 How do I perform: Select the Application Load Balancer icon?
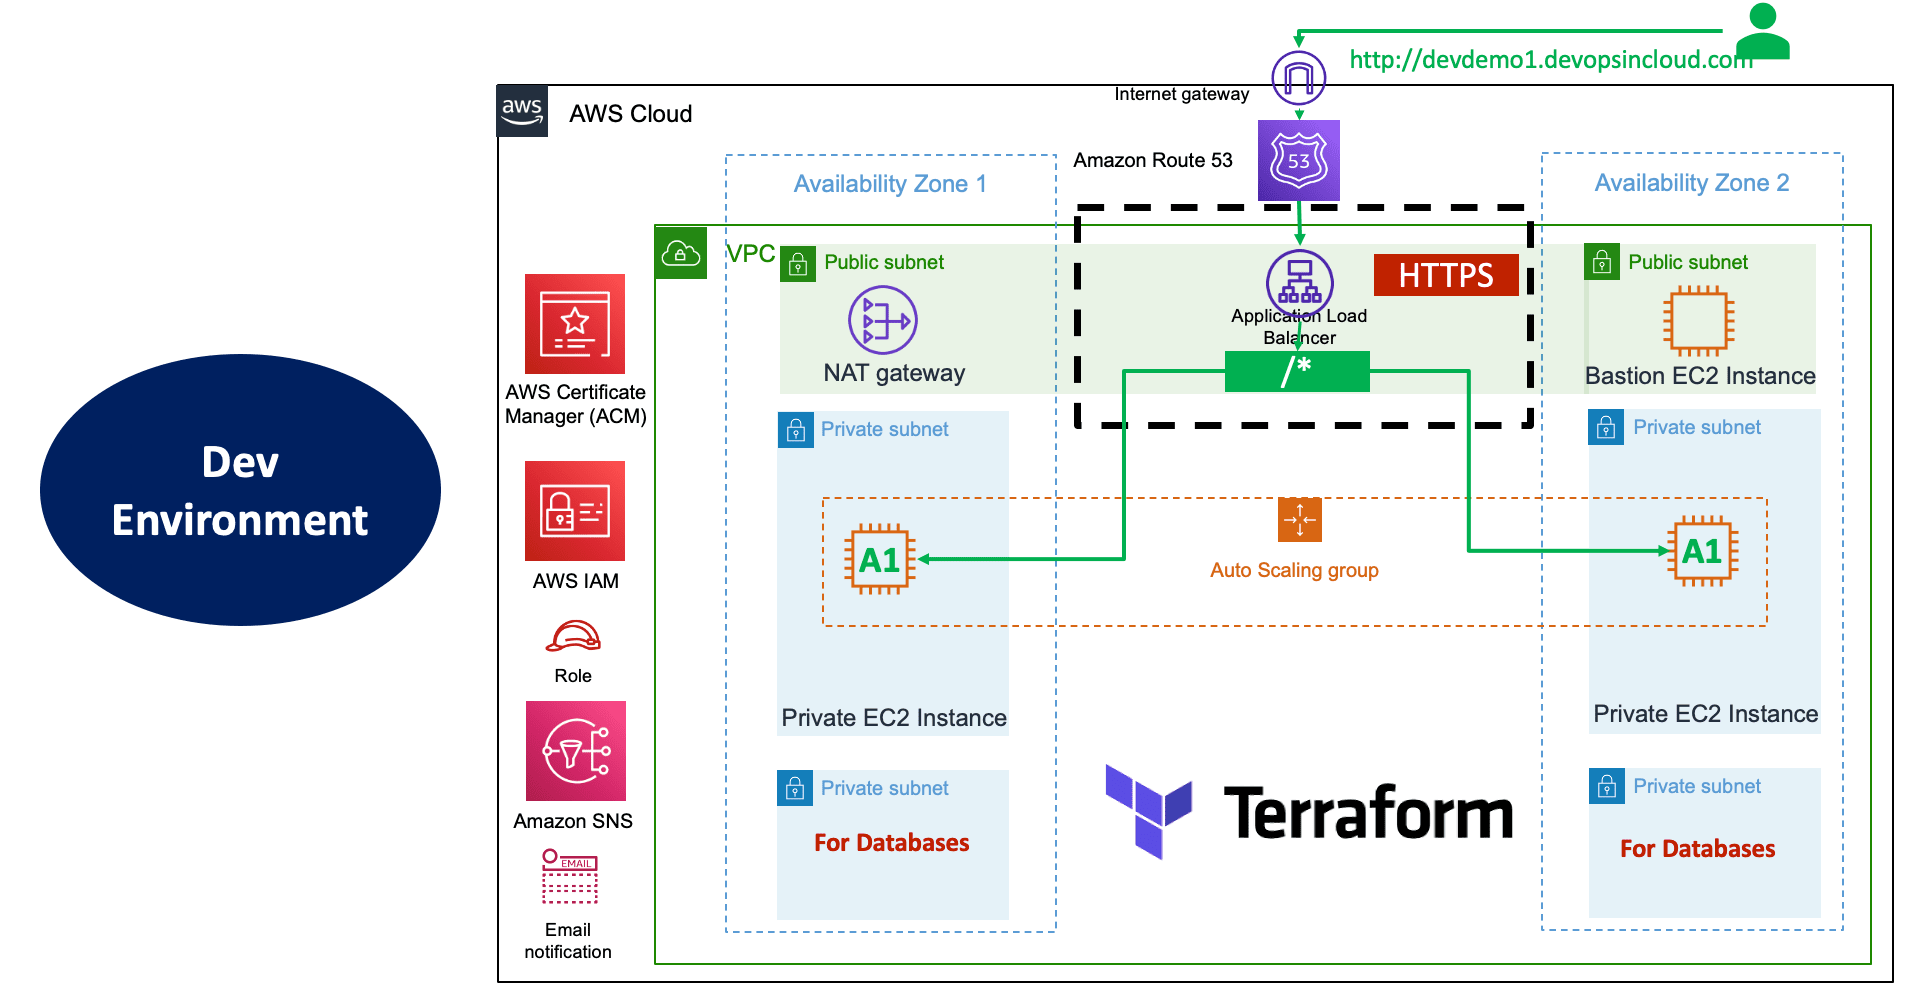(x=1299, y=281)
